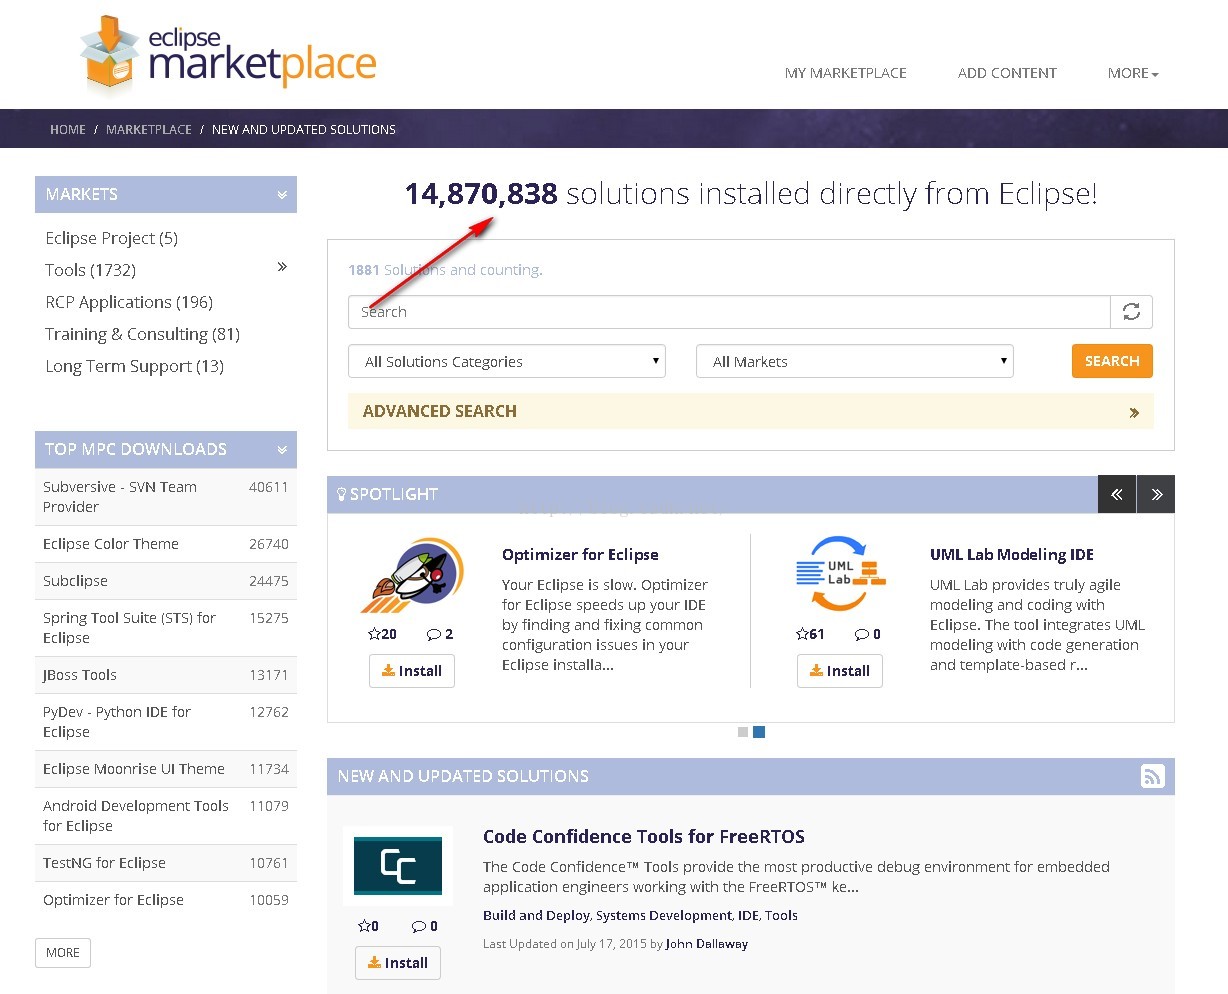
Task: Open Subversive - SVN Team Provider
Action: tap(120, 497)
